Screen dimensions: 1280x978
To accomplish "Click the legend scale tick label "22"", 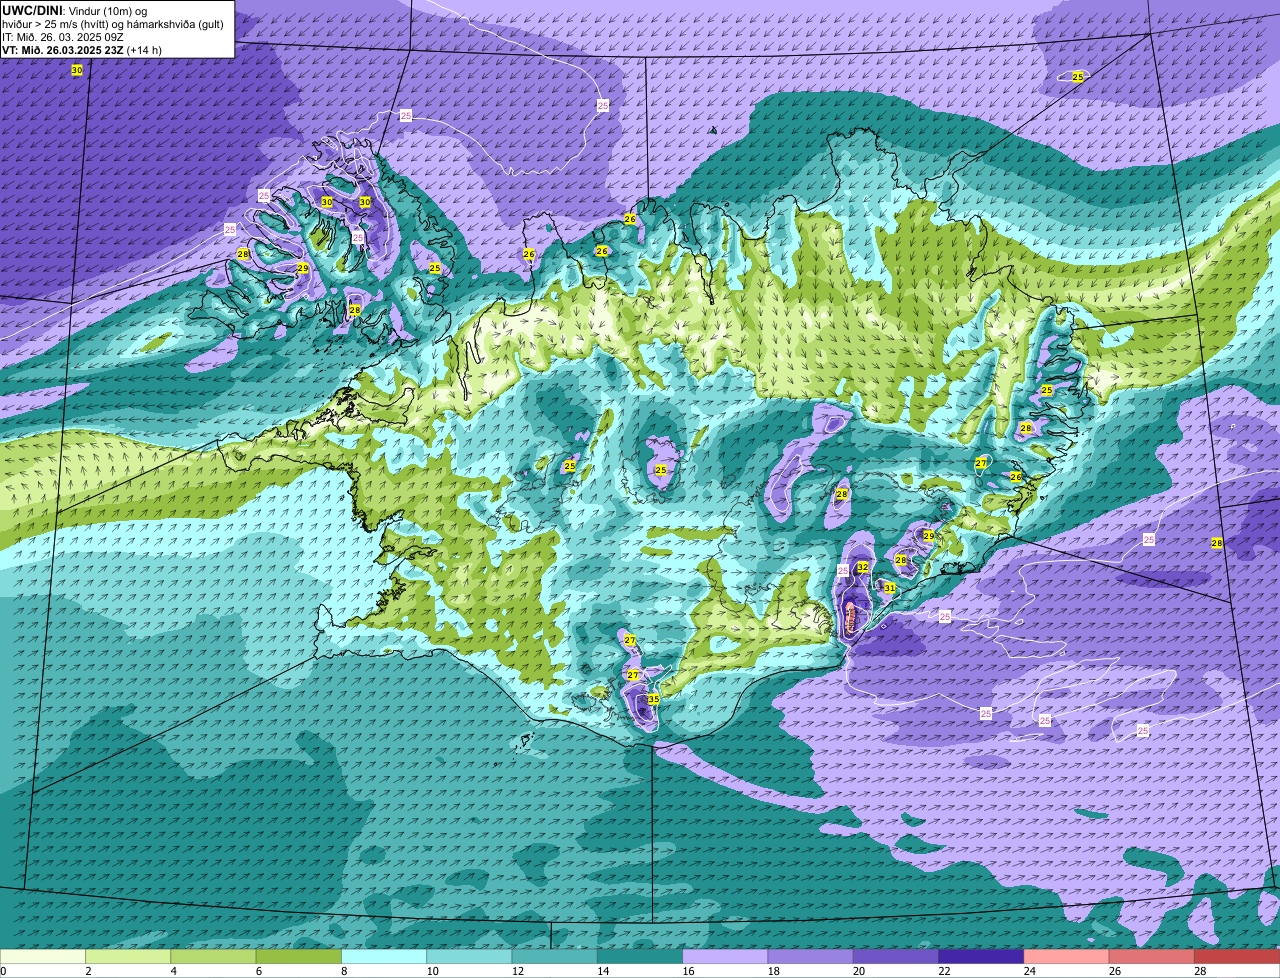I will 943,971.
